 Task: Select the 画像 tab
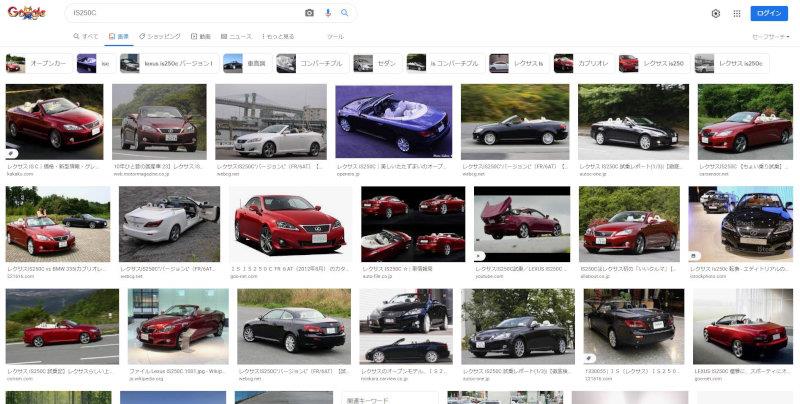click(119, 36)
